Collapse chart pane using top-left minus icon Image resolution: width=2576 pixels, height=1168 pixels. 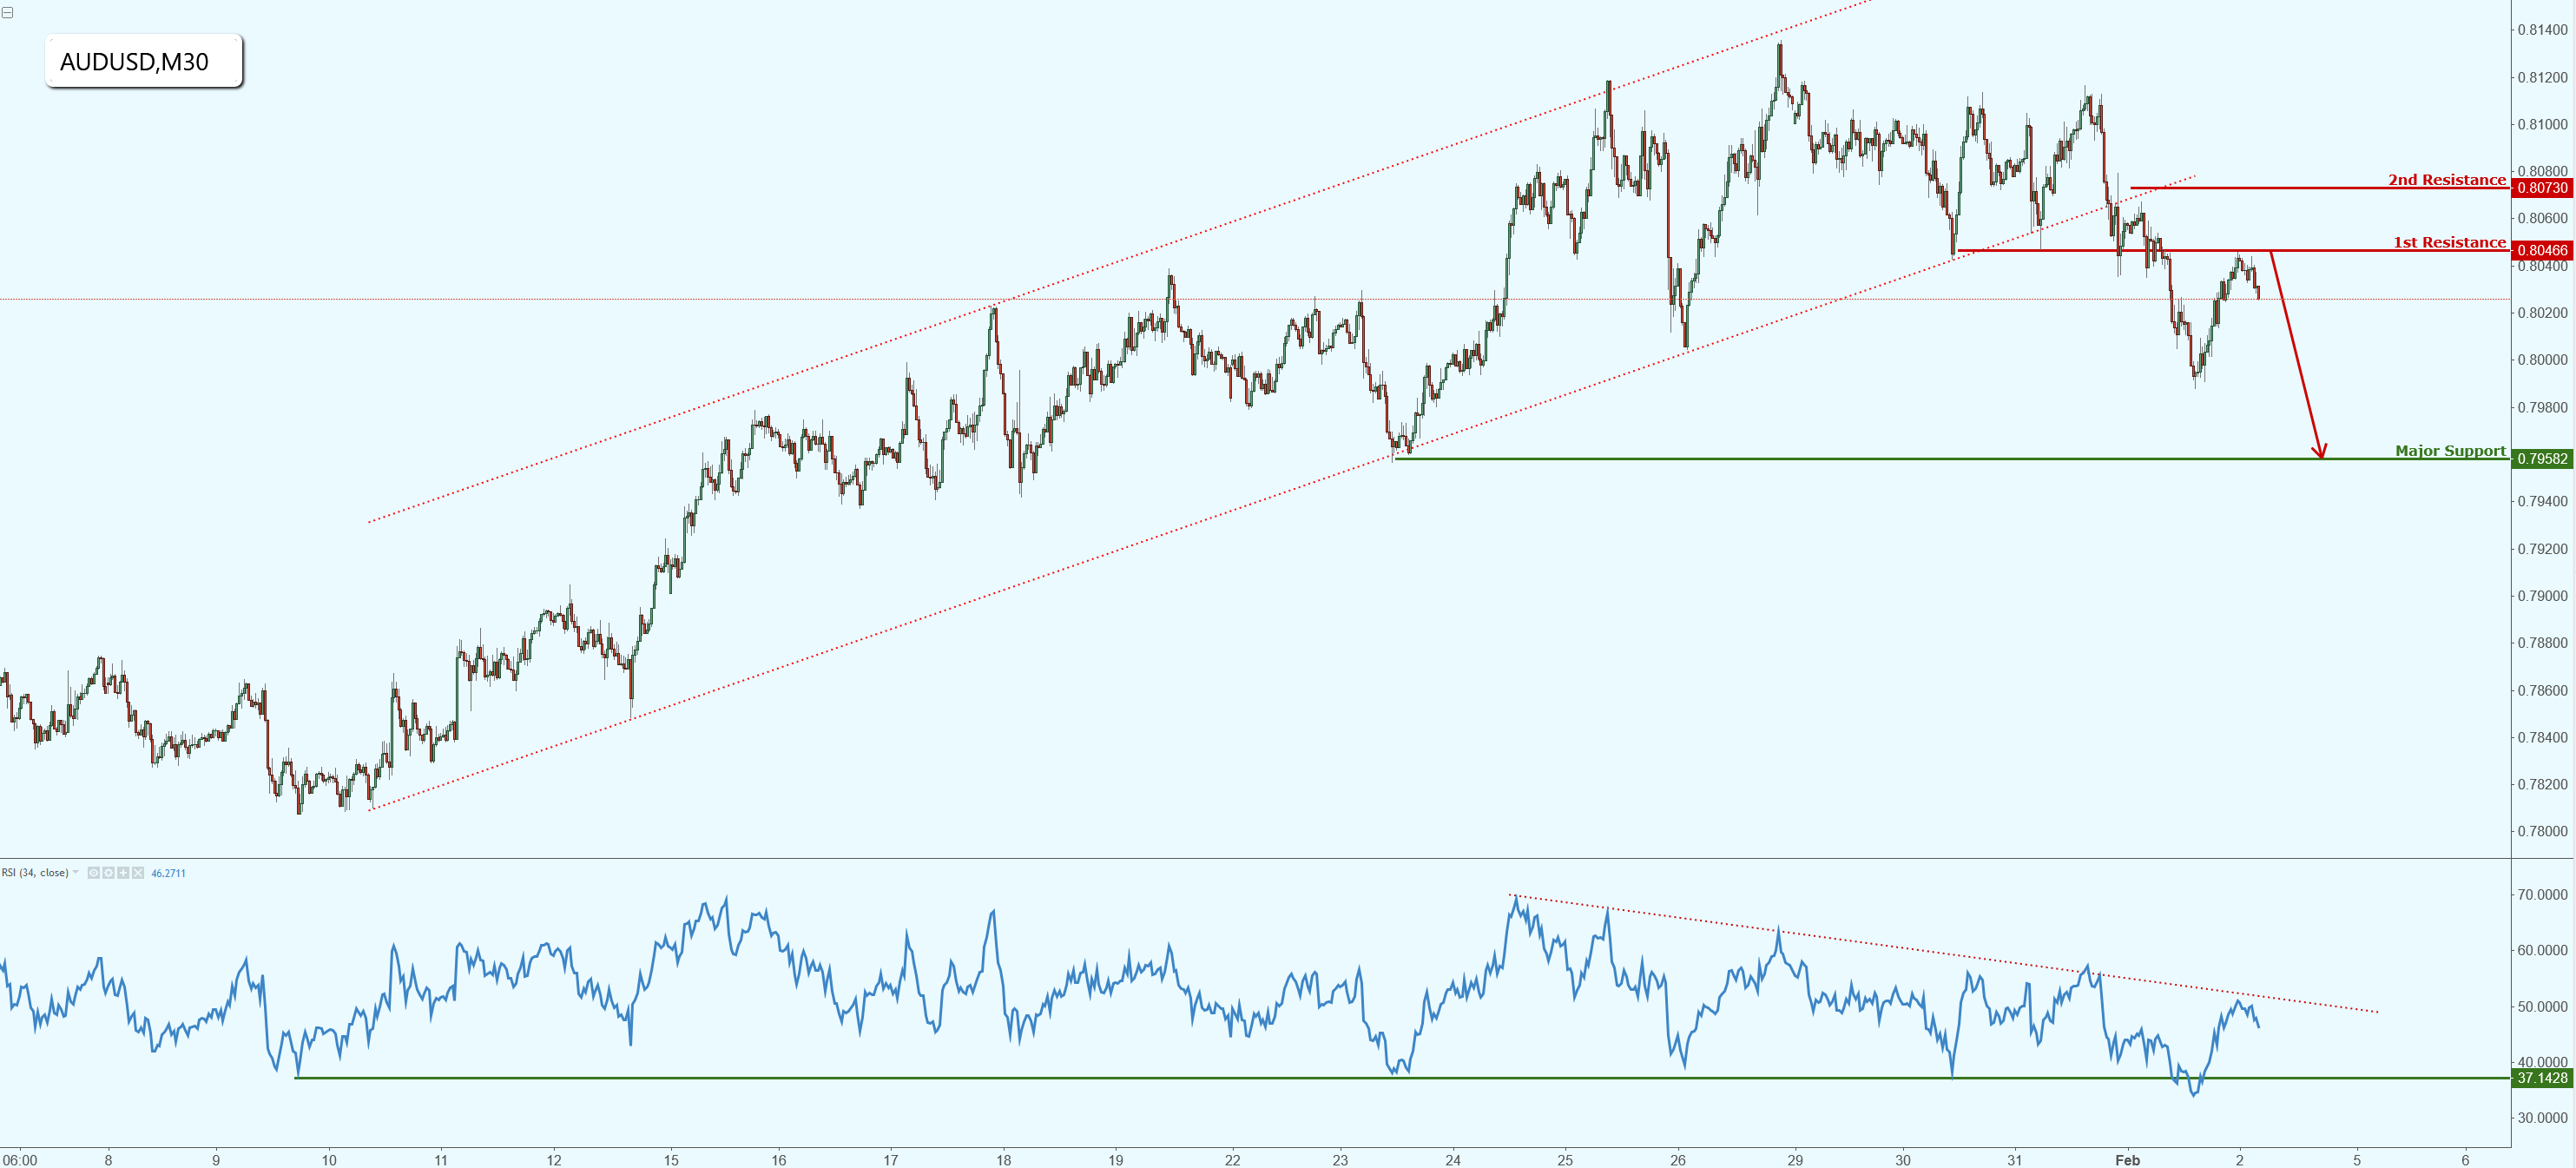7,13
